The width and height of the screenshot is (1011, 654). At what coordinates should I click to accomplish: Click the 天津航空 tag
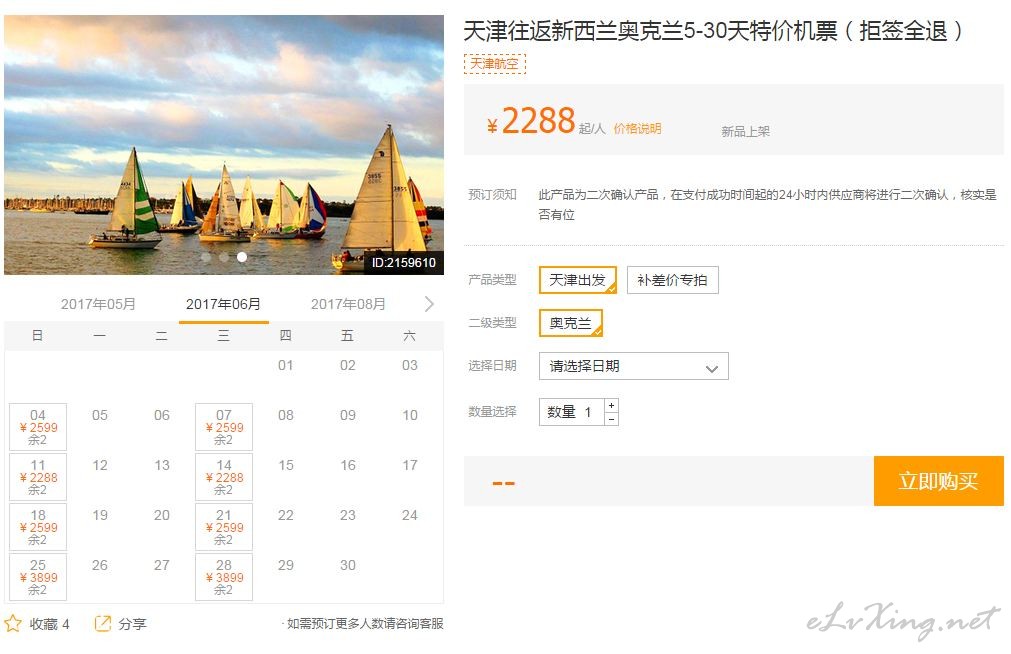(x=495, y=64)
